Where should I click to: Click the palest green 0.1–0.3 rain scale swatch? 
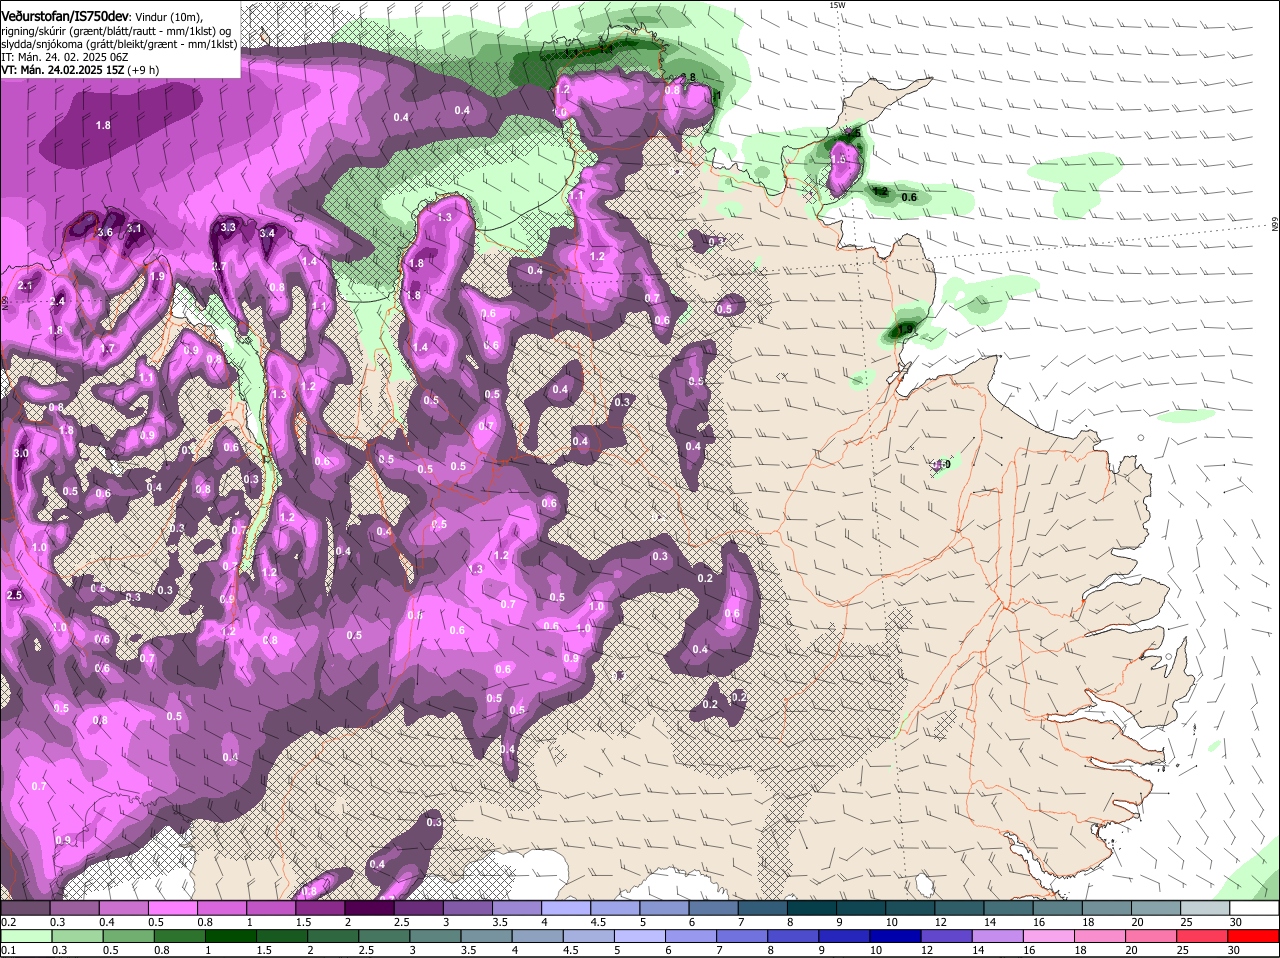[25, 937]
